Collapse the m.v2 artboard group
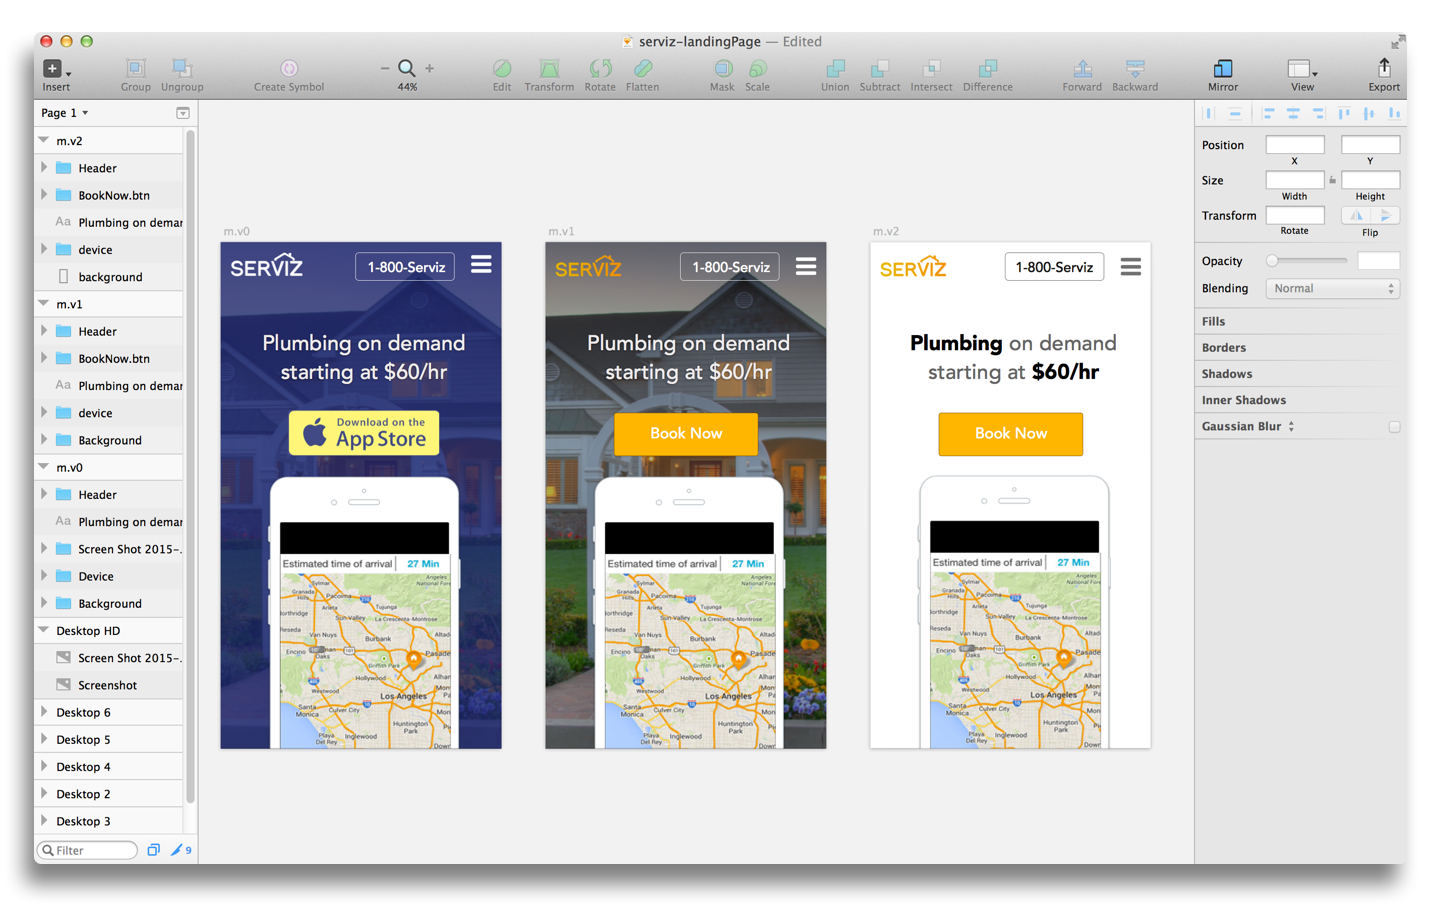1440x924 pixels. tap(44, 141)
